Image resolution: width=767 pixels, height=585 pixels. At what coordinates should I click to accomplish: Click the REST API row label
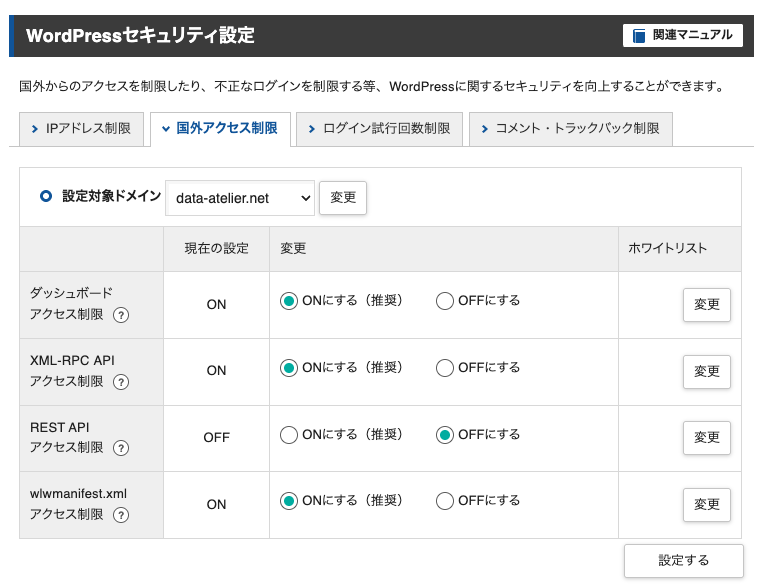[x=67, y=437]
